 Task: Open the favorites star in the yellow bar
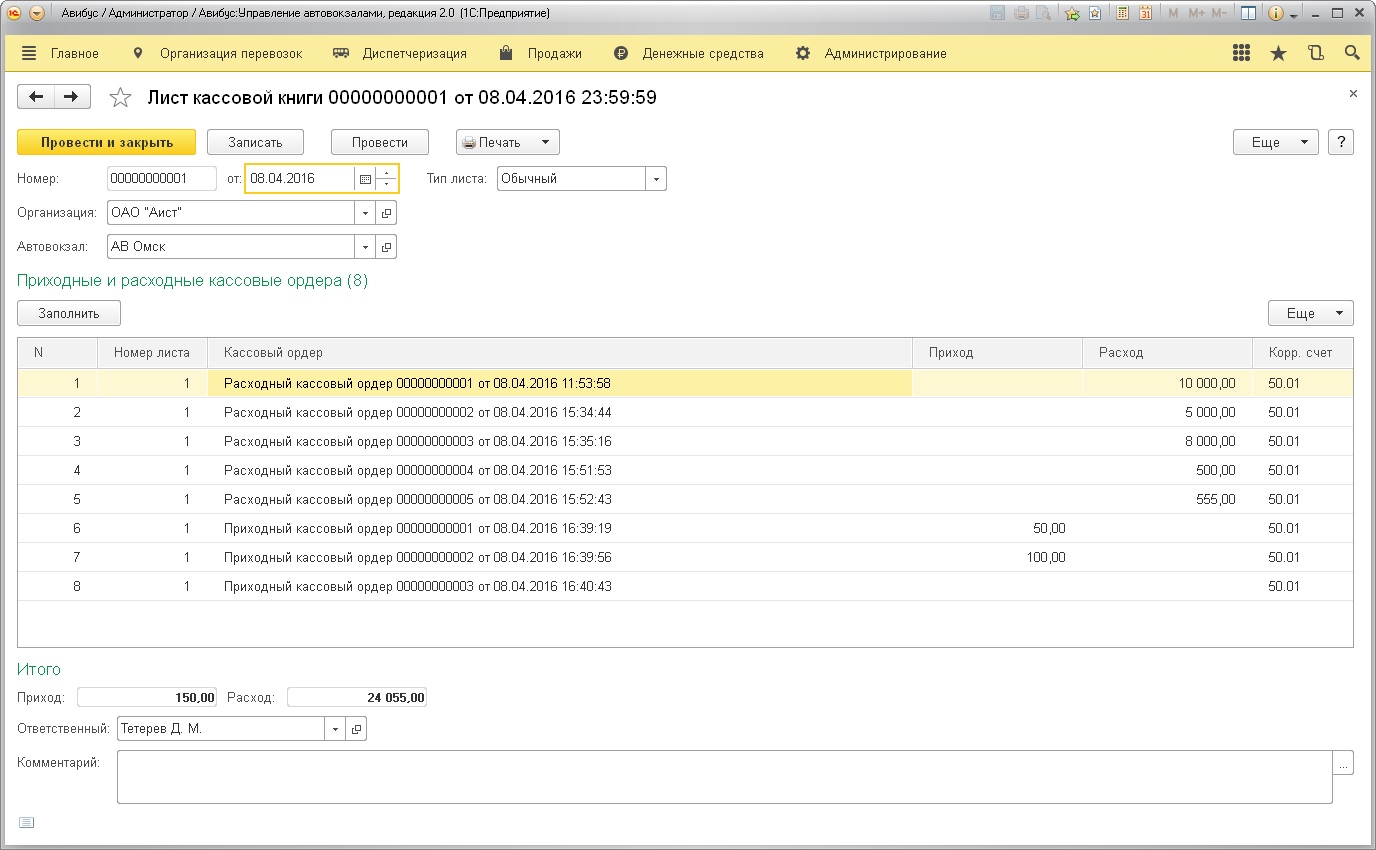pyautogui.click(x=1278, y=53)
